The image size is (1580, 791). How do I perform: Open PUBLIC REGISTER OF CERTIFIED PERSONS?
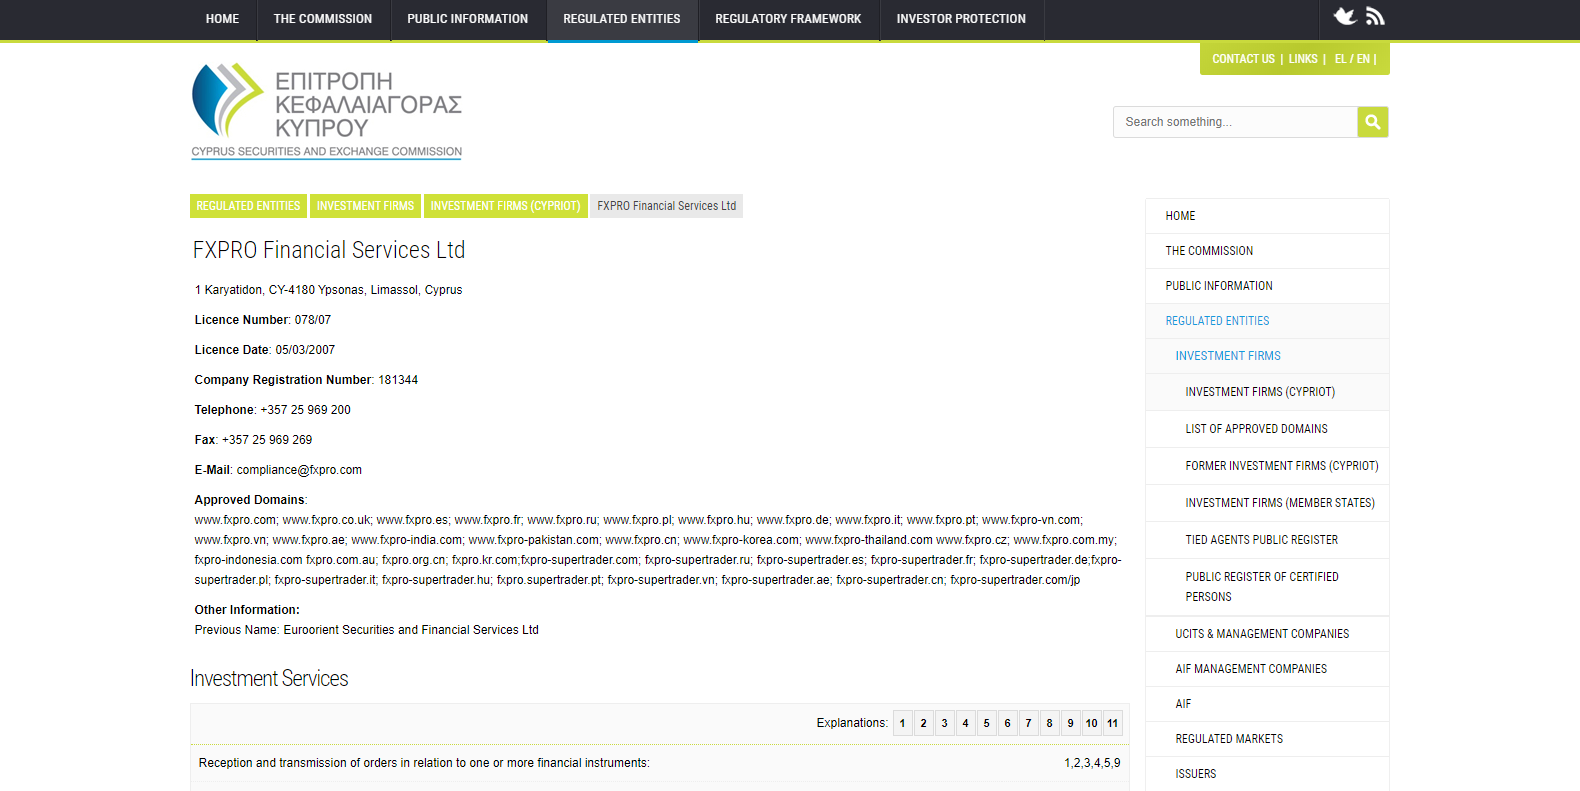coord(1267,587)
